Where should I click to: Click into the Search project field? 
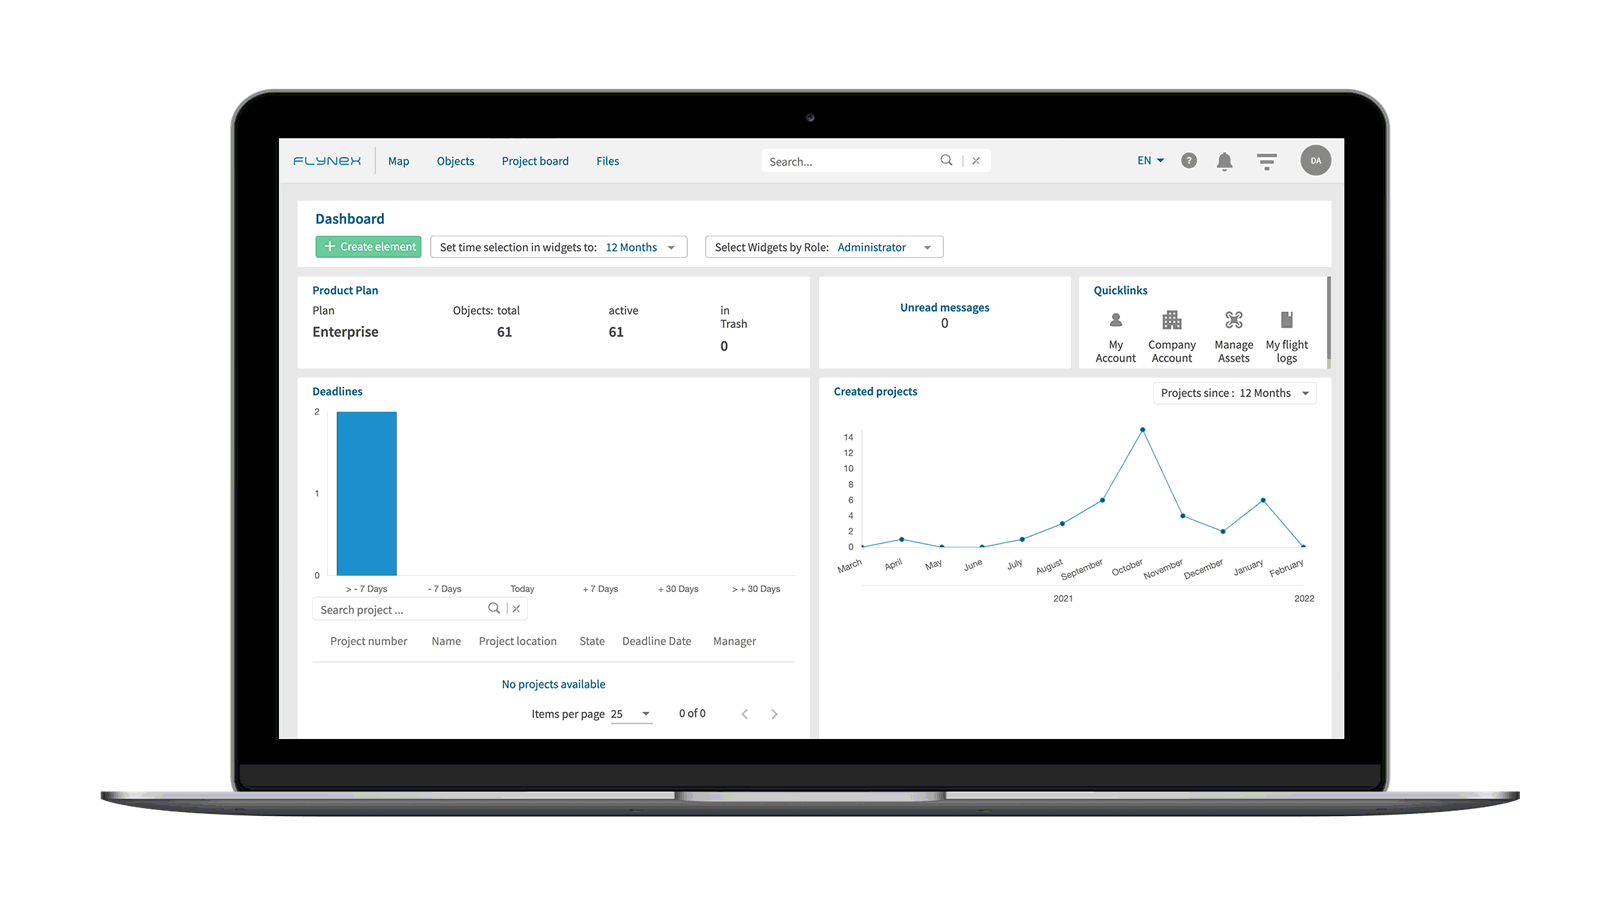coord(400,610)
